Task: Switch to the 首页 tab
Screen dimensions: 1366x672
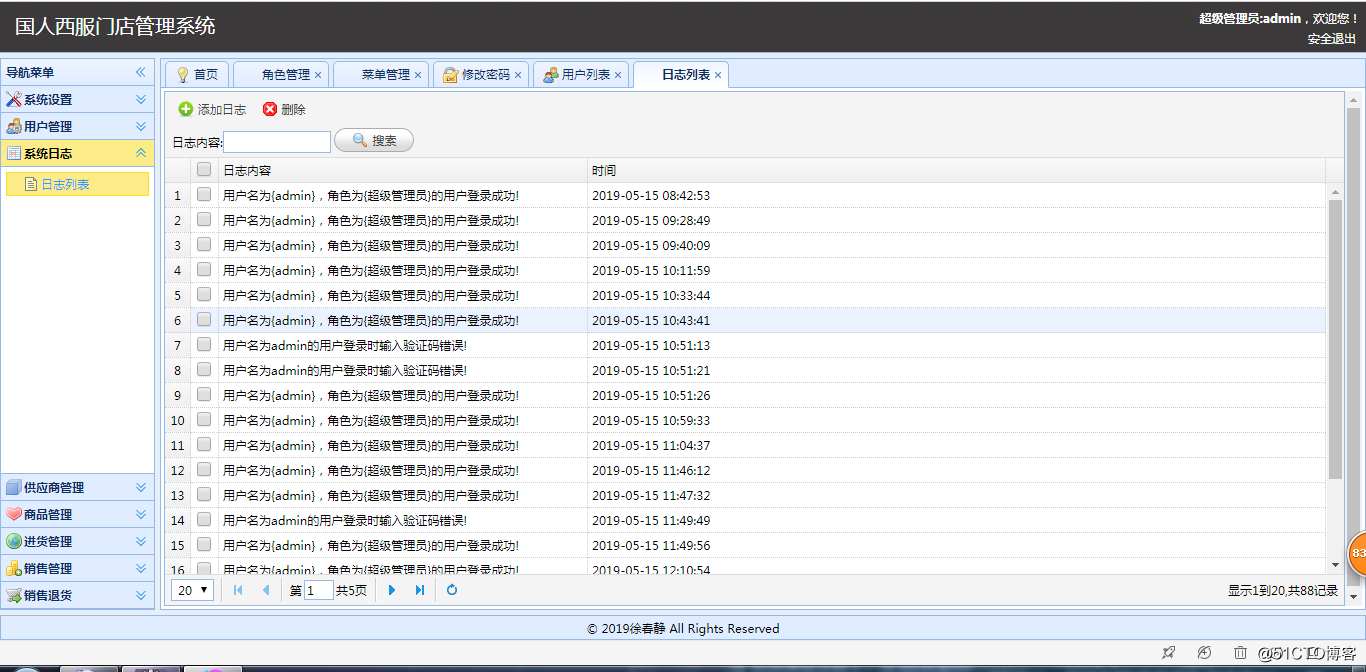Action: tap(197, 75)
